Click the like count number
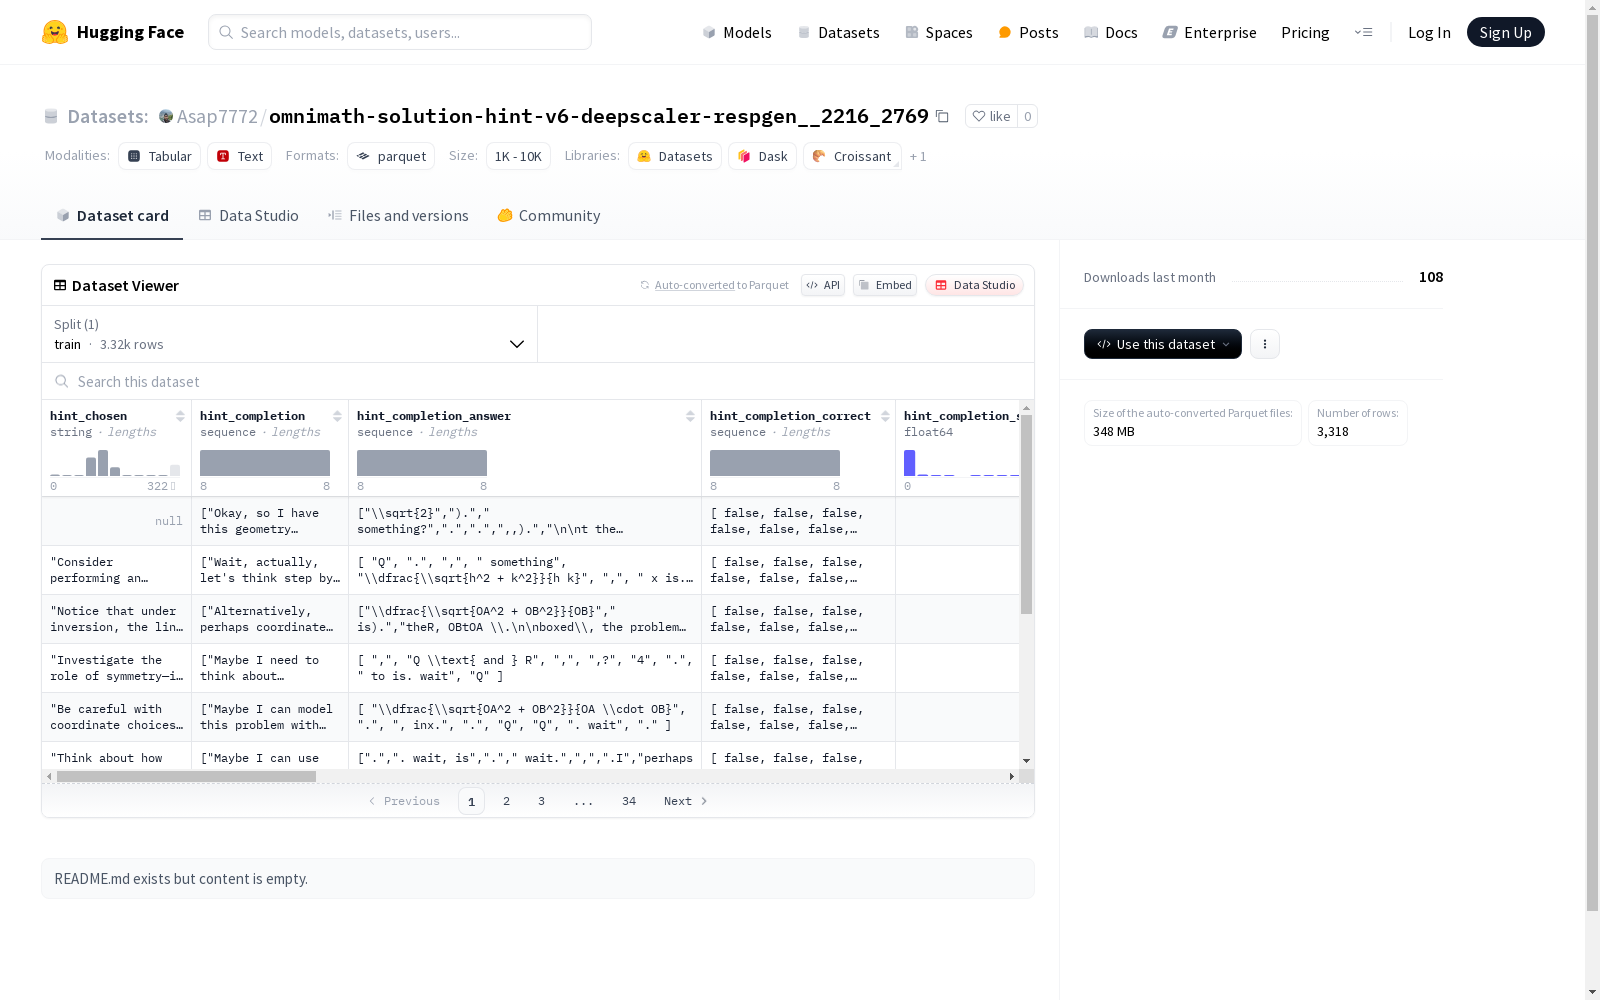 1027,116
